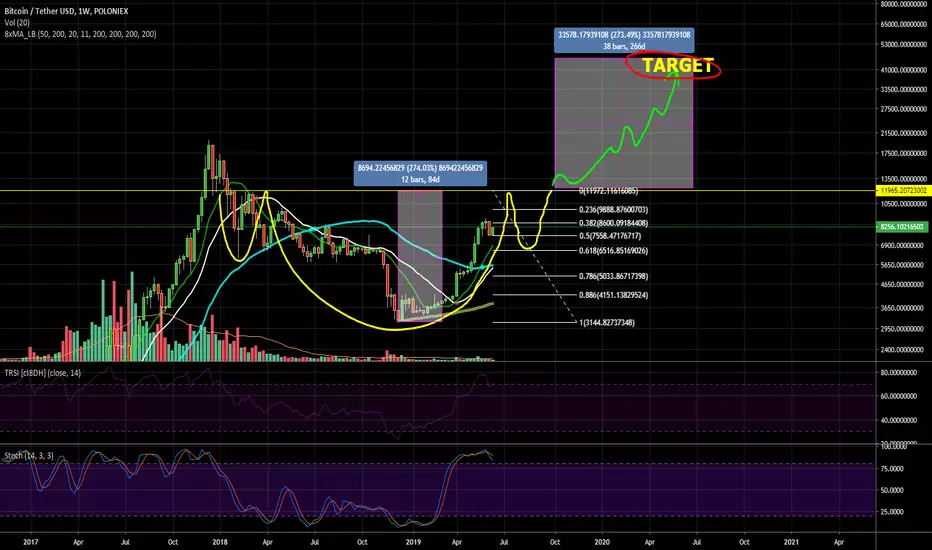Click the 53000 price axis tick
The height and width of the screenshot is (550, 932).
(903, 45)
